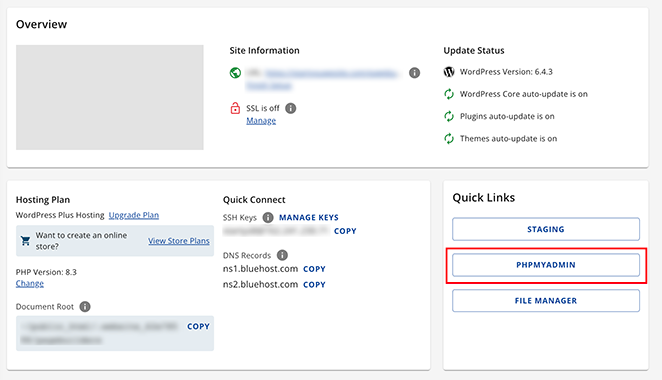Image resolution: width=662 pixels, height=380 pixels.
Task: Click WordPress Core auto-update refresh icon
Action: click(449, 94)
